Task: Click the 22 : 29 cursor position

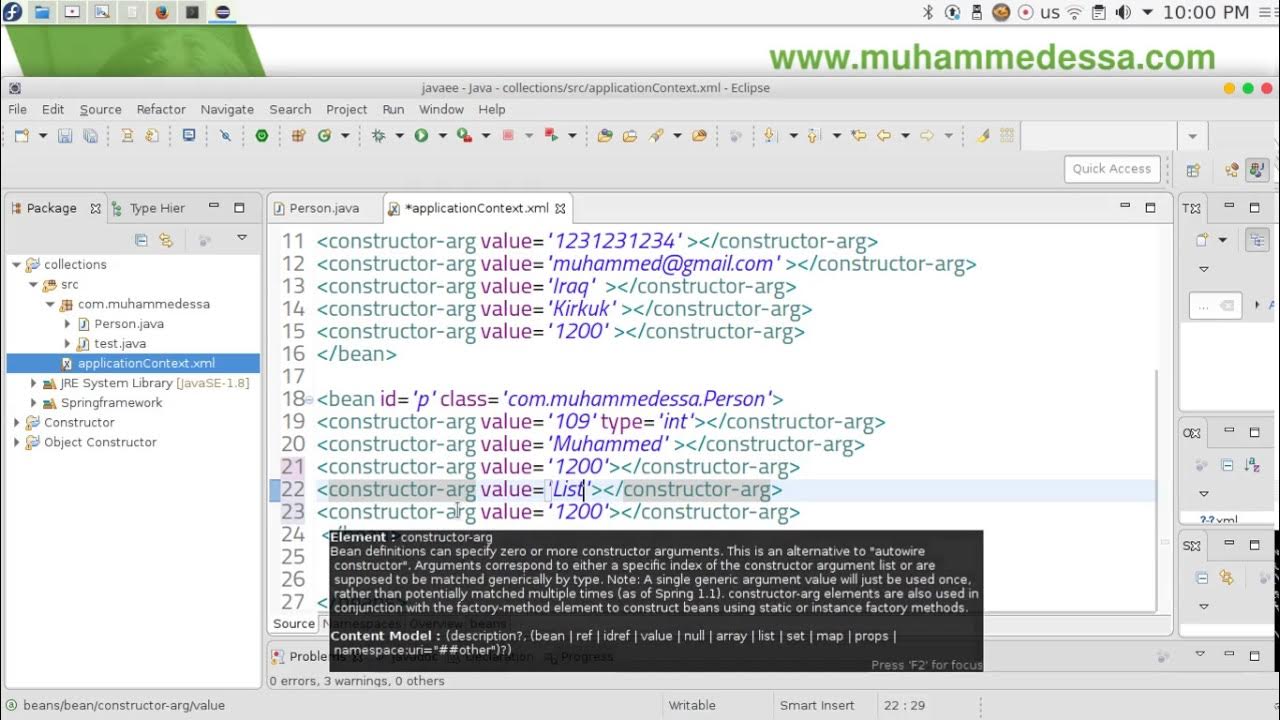Action: (904, 705)
